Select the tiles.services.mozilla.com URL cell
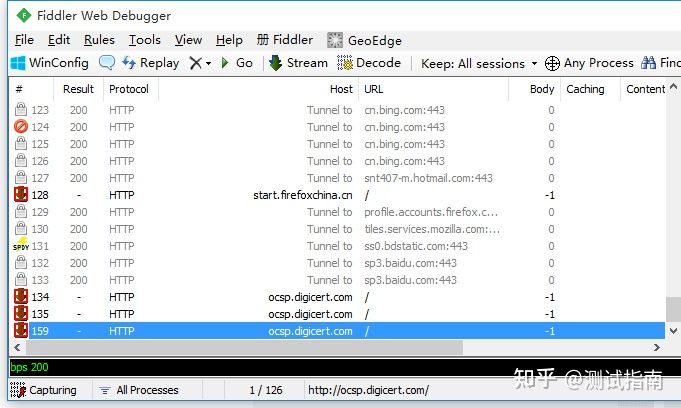The image size is (681, 408). click(432, 229)
